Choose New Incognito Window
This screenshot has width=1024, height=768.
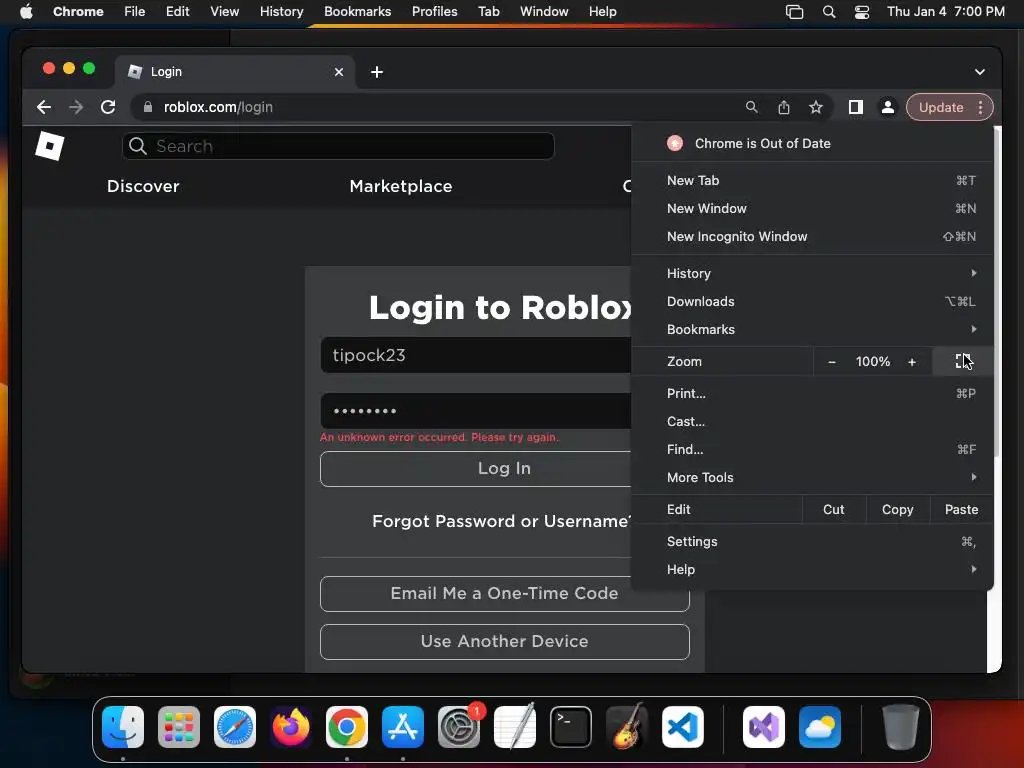click(x=812, y=236)
